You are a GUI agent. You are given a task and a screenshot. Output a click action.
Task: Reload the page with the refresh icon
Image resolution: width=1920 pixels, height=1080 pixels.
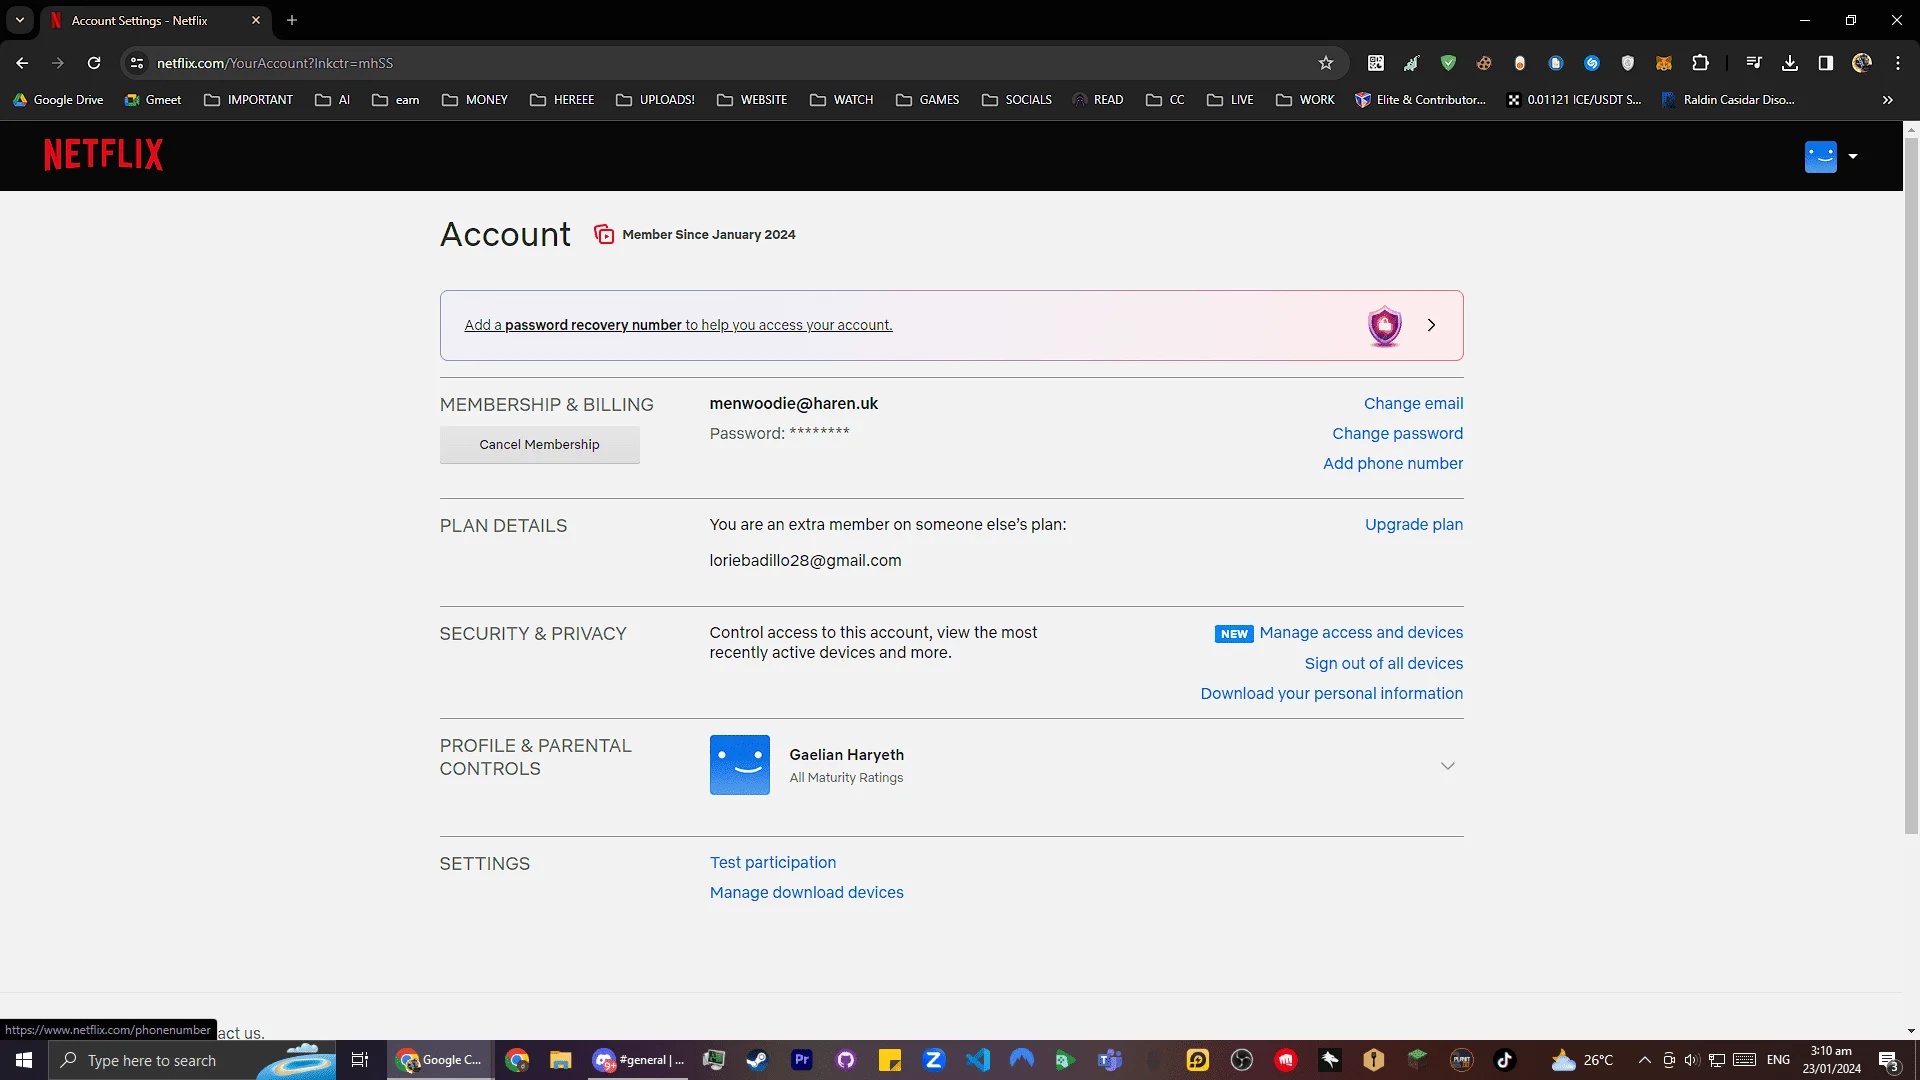pyautogui.click(x=94, y=63)
